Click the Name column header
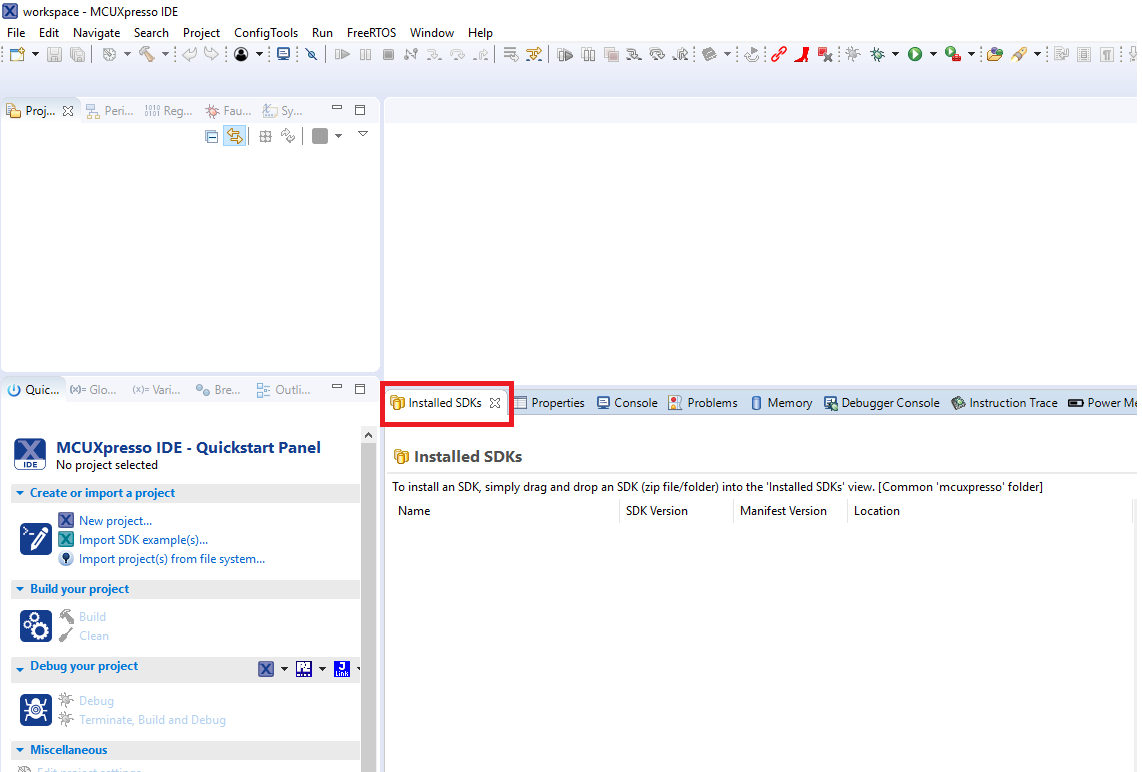This screenshot has width=1142, height=772. (x=414, y=511)
